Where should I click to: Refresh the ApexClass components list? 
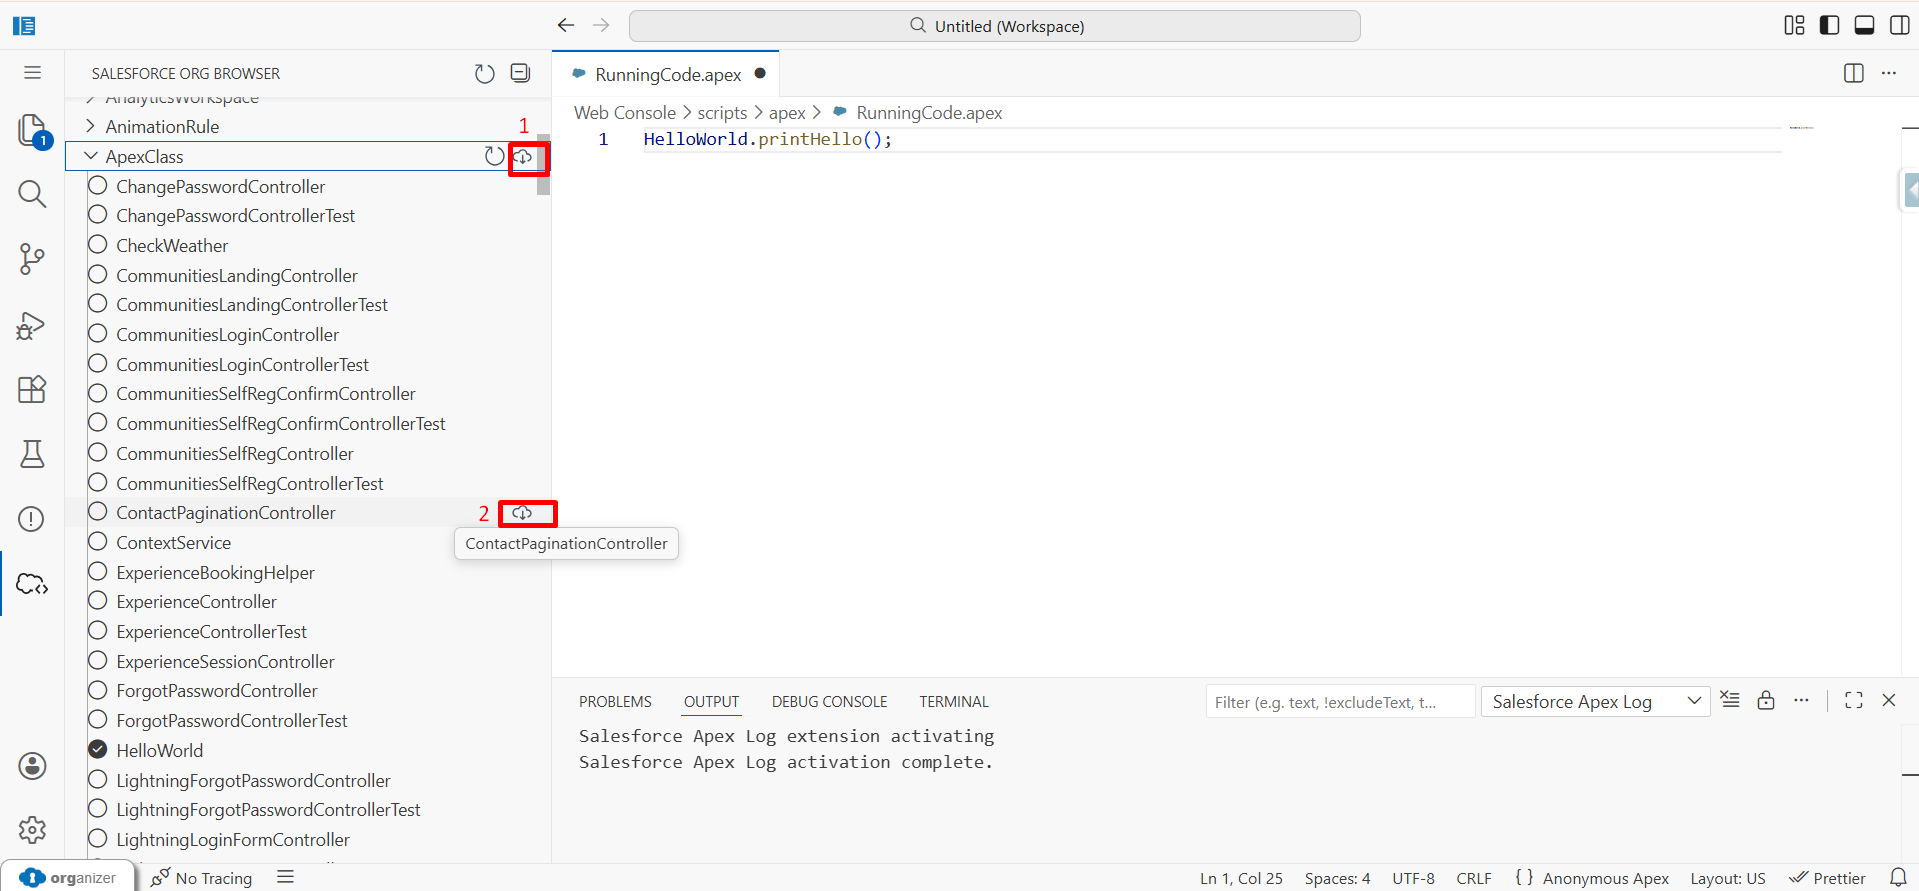[494, 156]
